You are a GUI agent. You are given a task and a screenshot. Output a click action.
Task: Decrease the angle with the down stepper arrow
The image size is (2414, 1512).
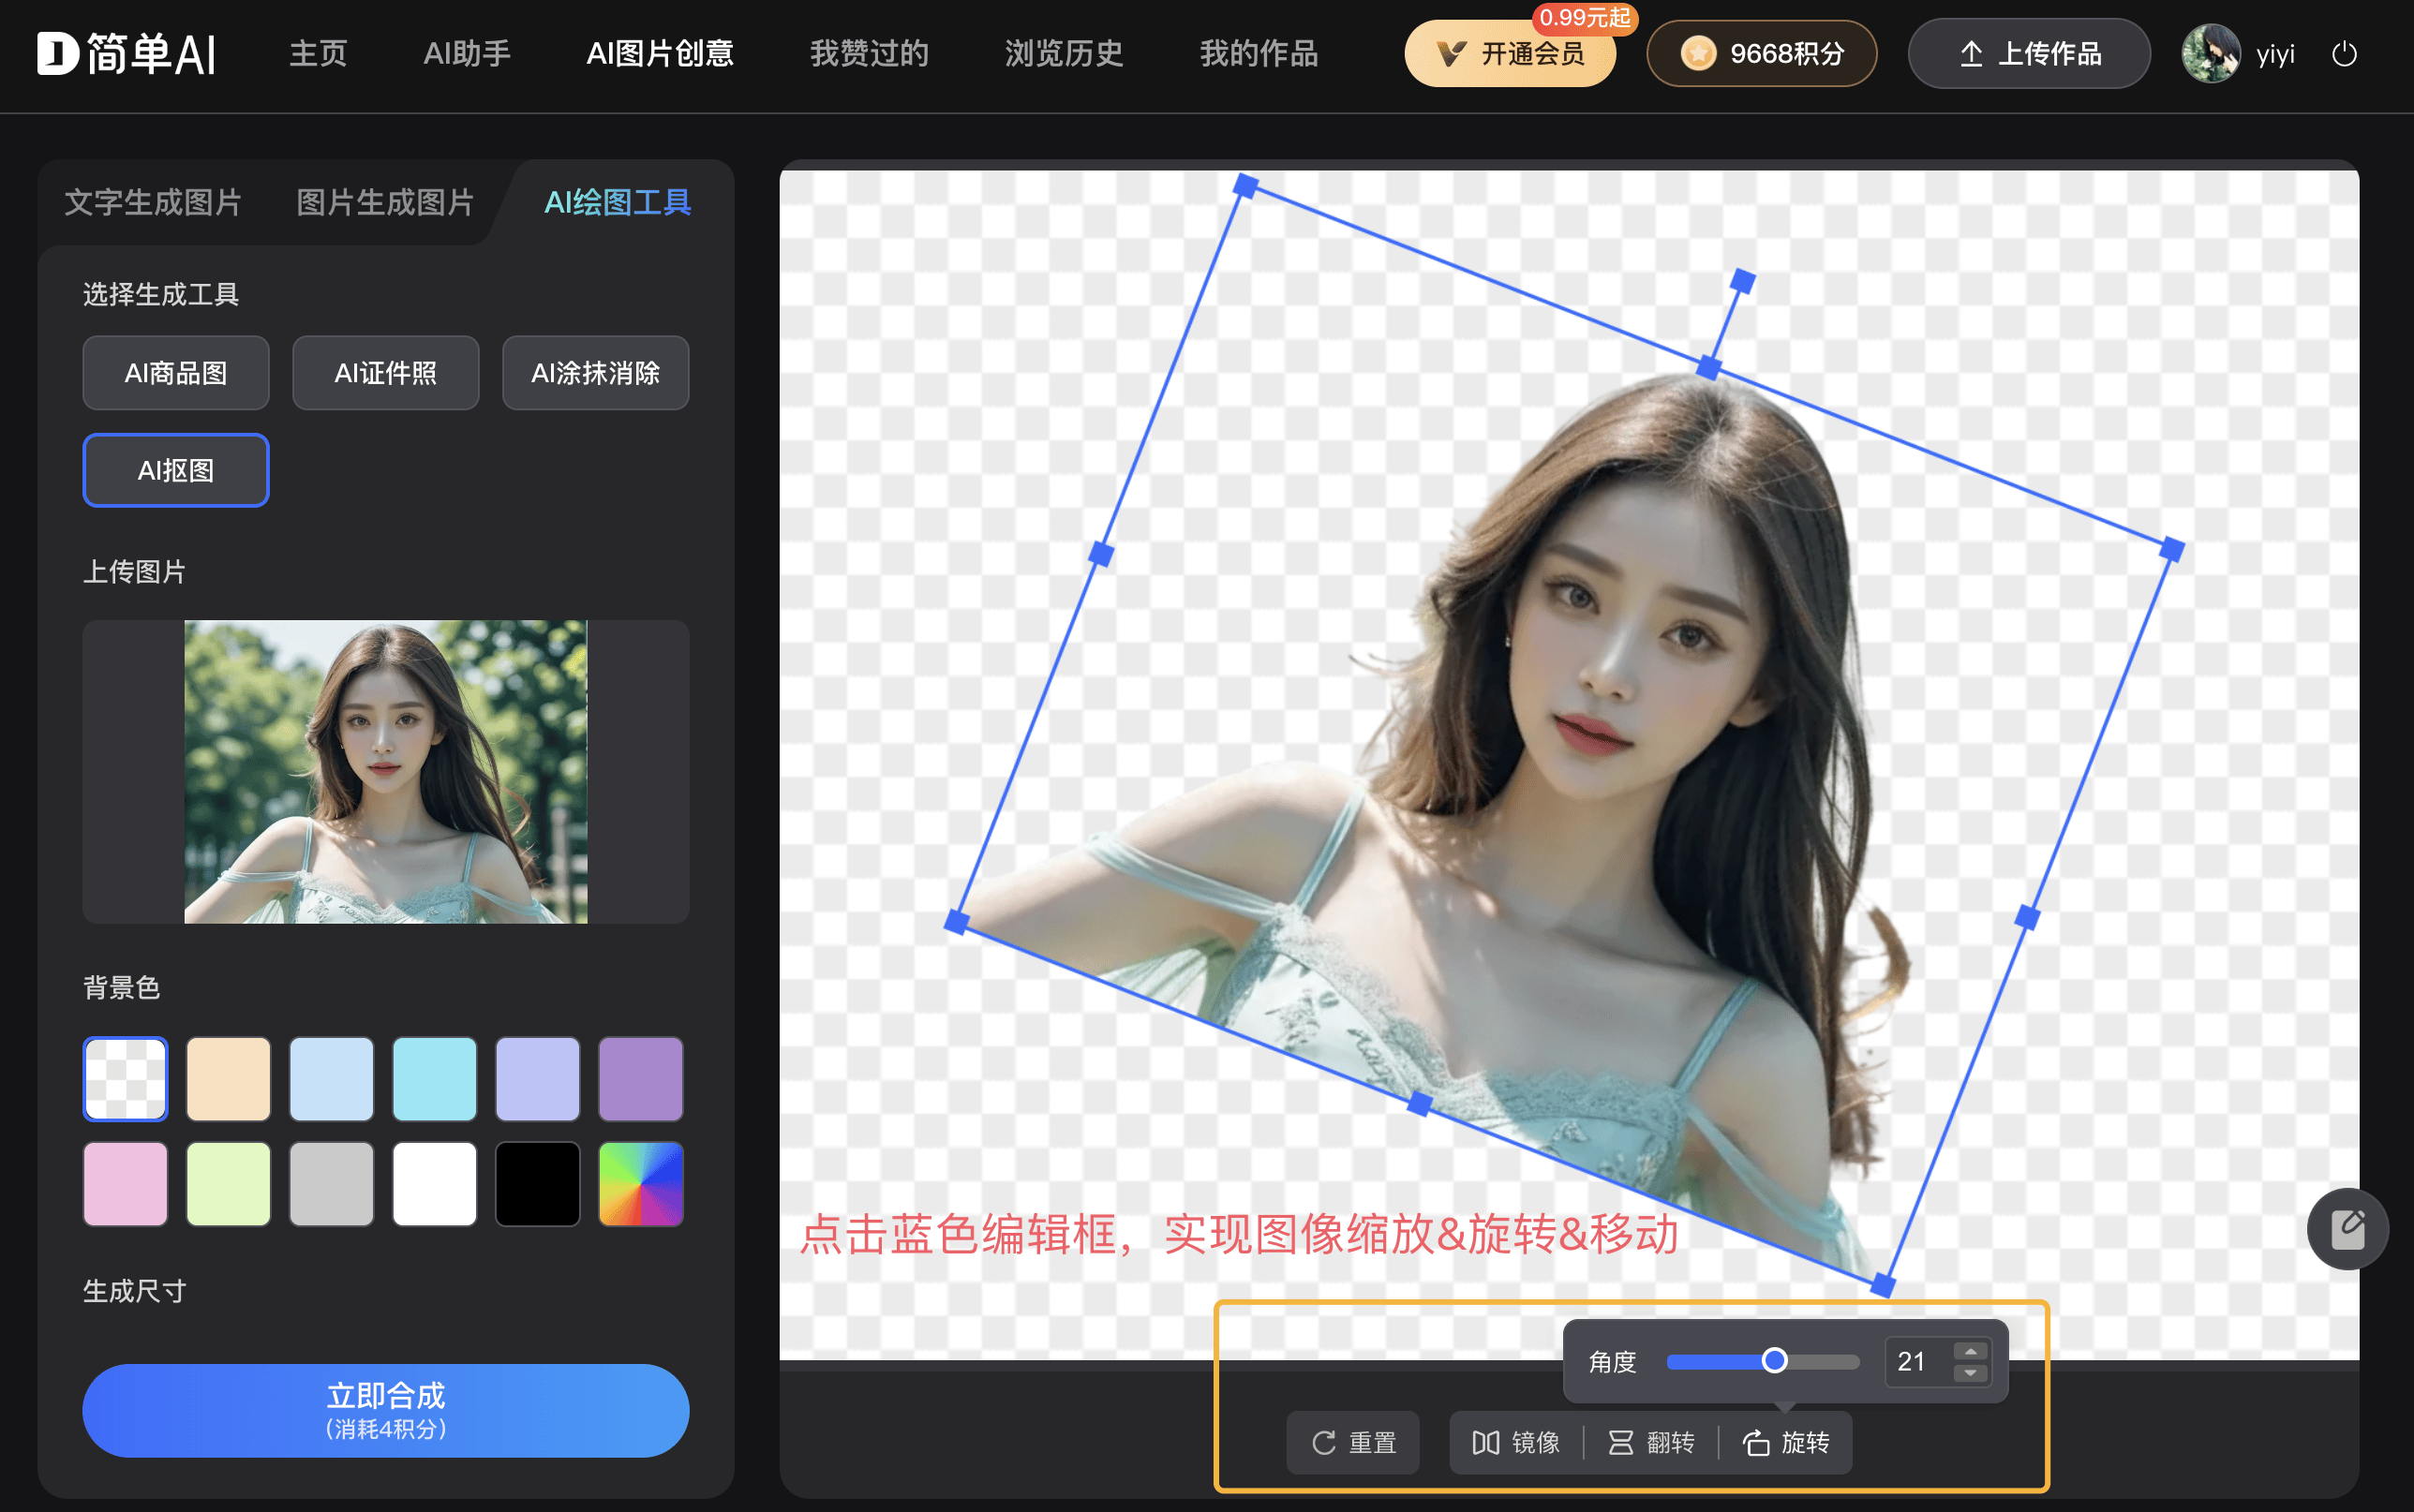click(x=1969, y=1372)
